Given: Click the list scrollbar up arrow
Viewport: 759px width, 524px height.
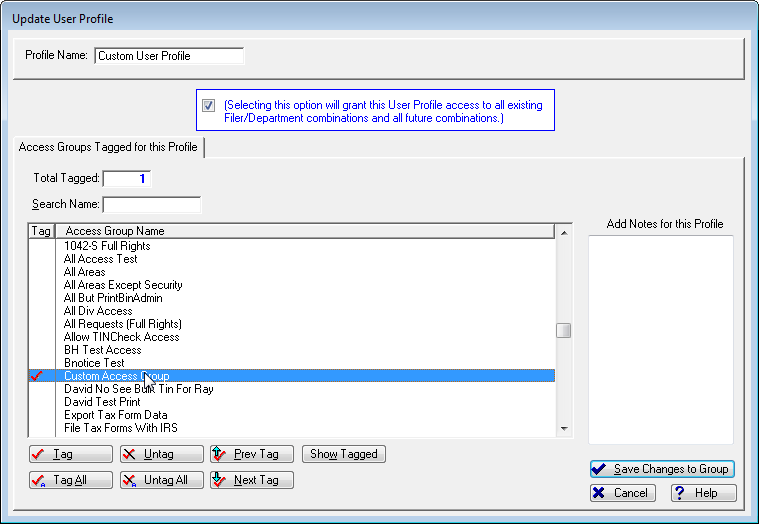Looking at the screenshot, I should 564,233.
